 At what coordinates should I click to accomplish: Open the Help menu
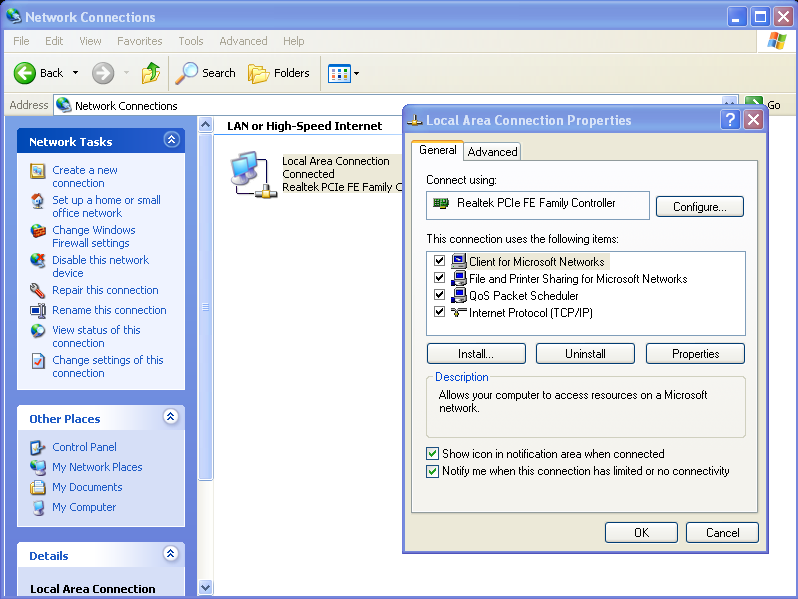pos(294,41)
